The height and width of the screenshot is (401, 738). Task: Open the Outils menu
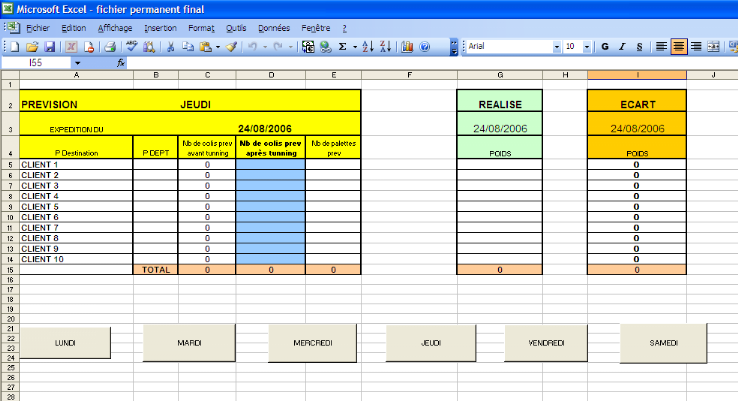pos(236,28)
